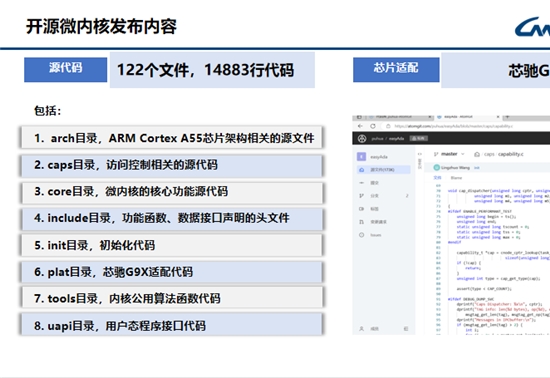Viewport: 550px width, 378px height.
Task: Click the easyAda project avatar in the sidebar
Action: 361,156
